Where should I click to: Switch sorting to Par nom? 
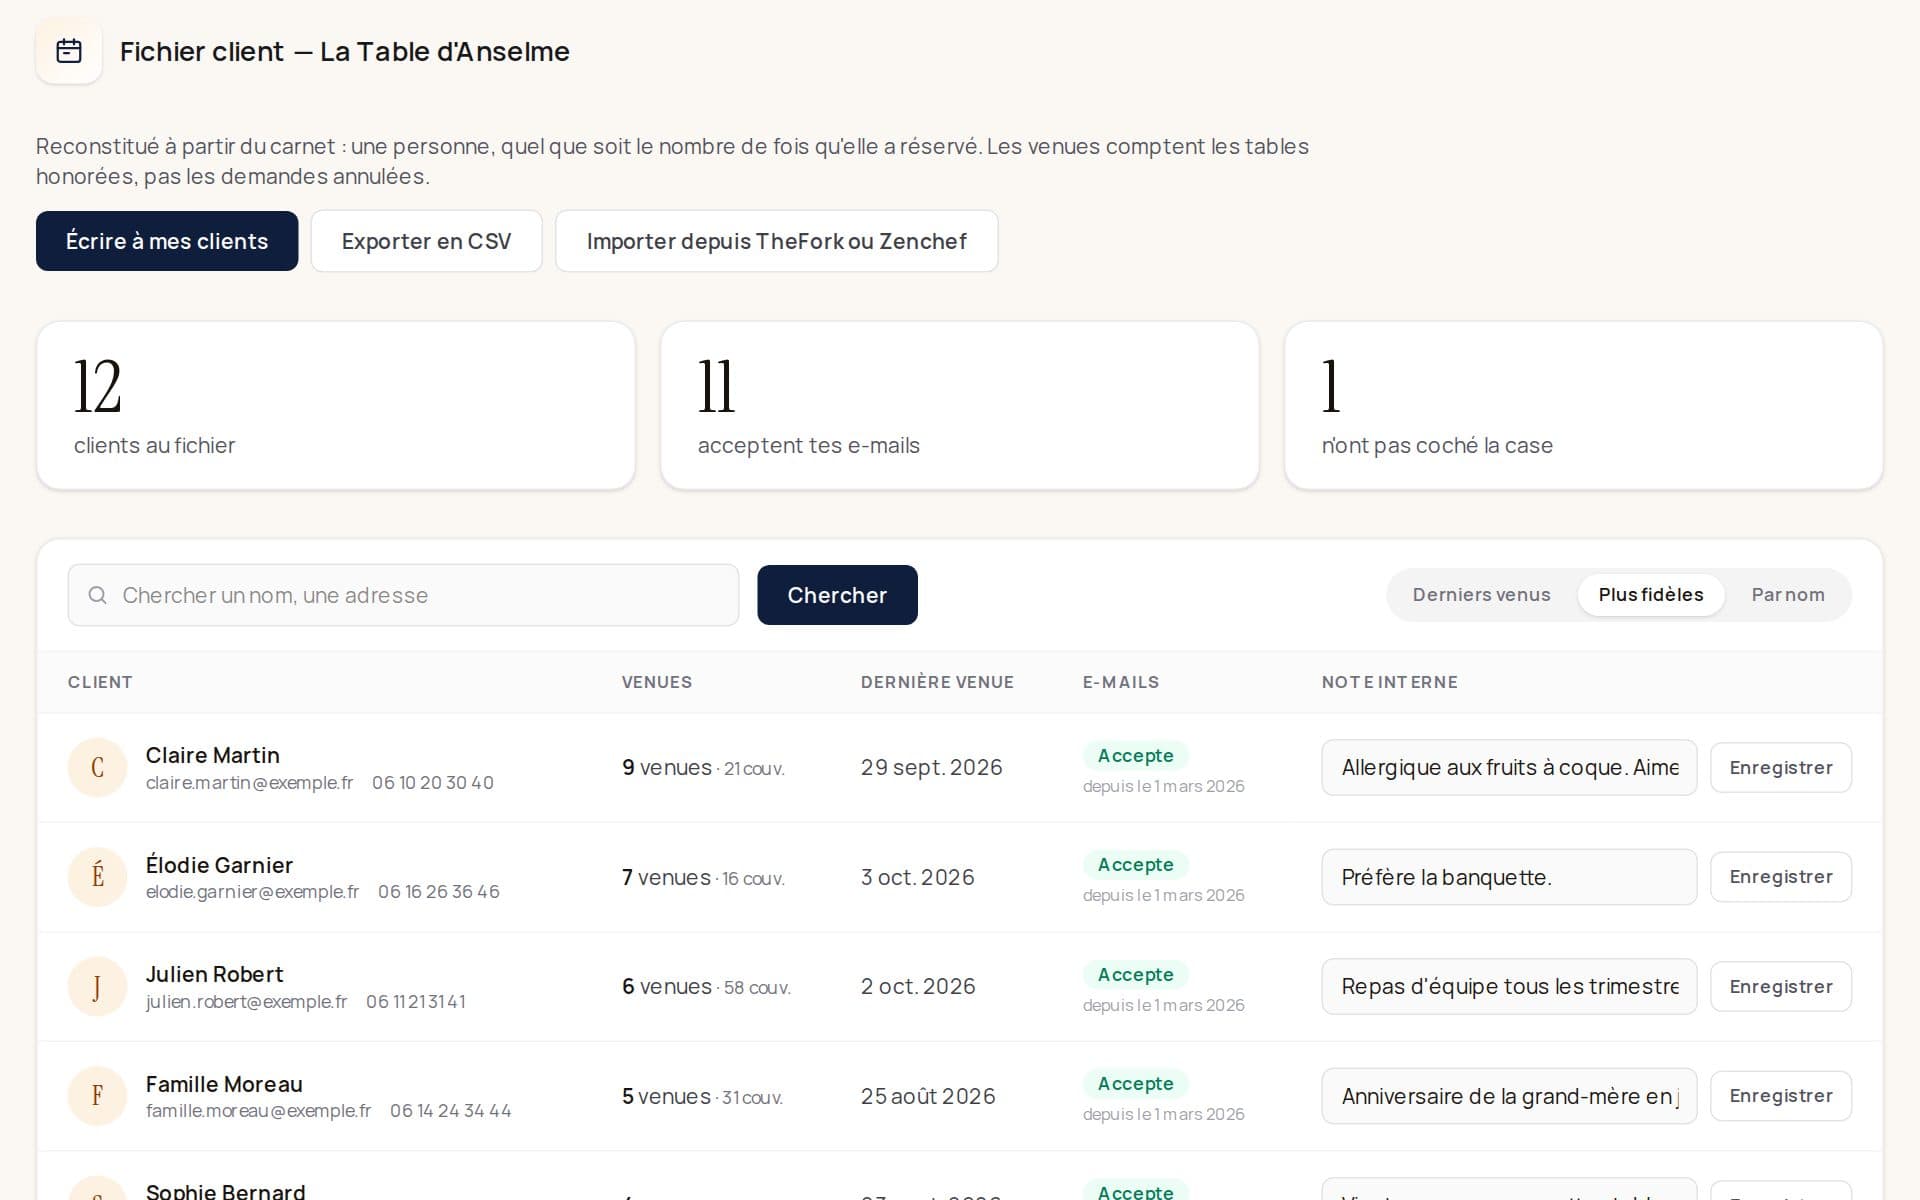[x=1788, y=595]
